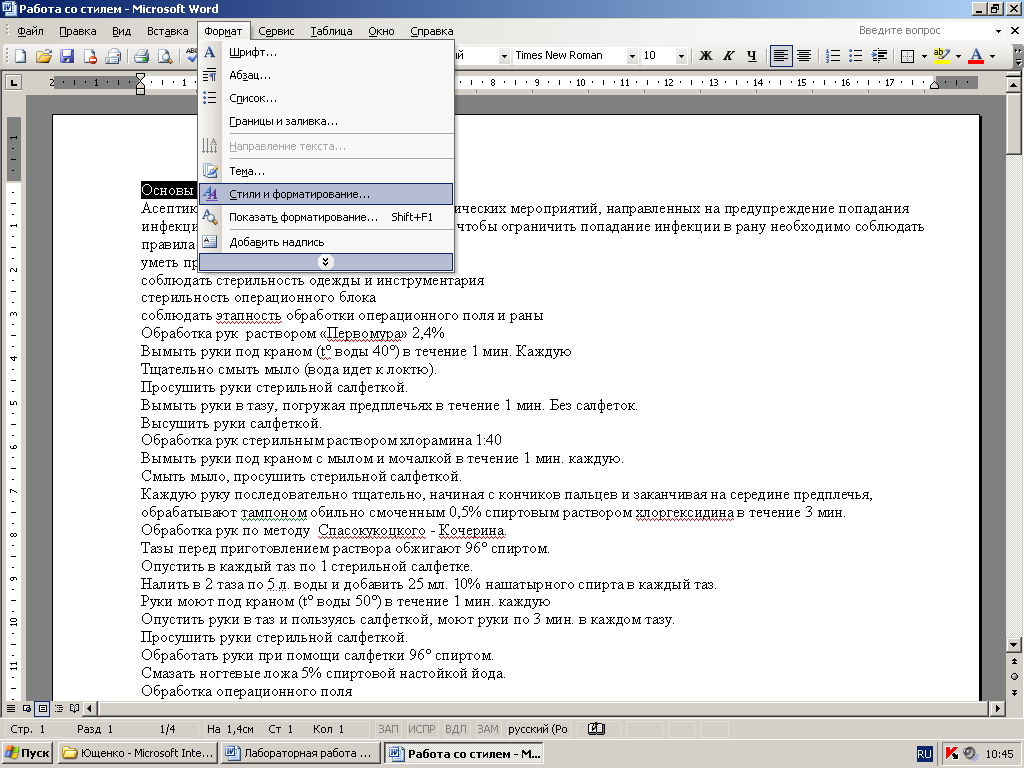Choose Список… menu entry
The height and width of the screenshot is (768, 1024).
pyautogui.click(x=325, y=98)
